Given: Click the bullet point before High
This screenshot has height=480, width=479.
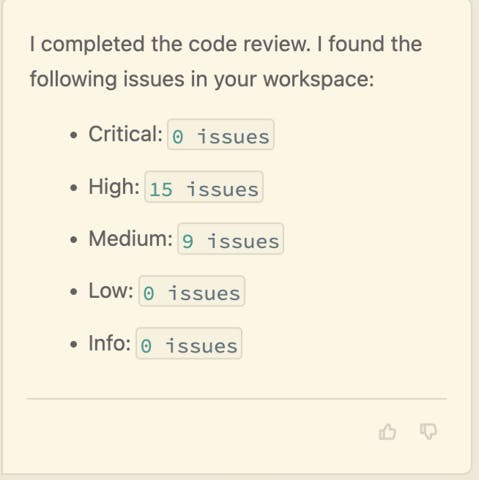Looking at the screenshot, I should (x=74, y=188).
